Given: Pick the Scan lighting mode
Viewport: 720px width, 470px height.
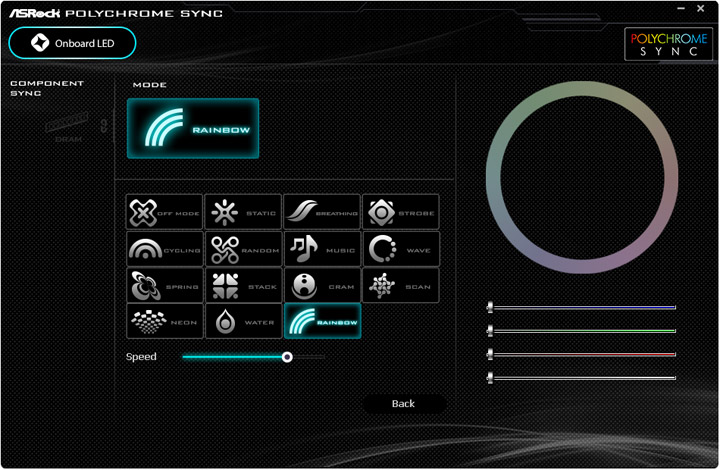Looking at the screenshot, I should [401, 285].
